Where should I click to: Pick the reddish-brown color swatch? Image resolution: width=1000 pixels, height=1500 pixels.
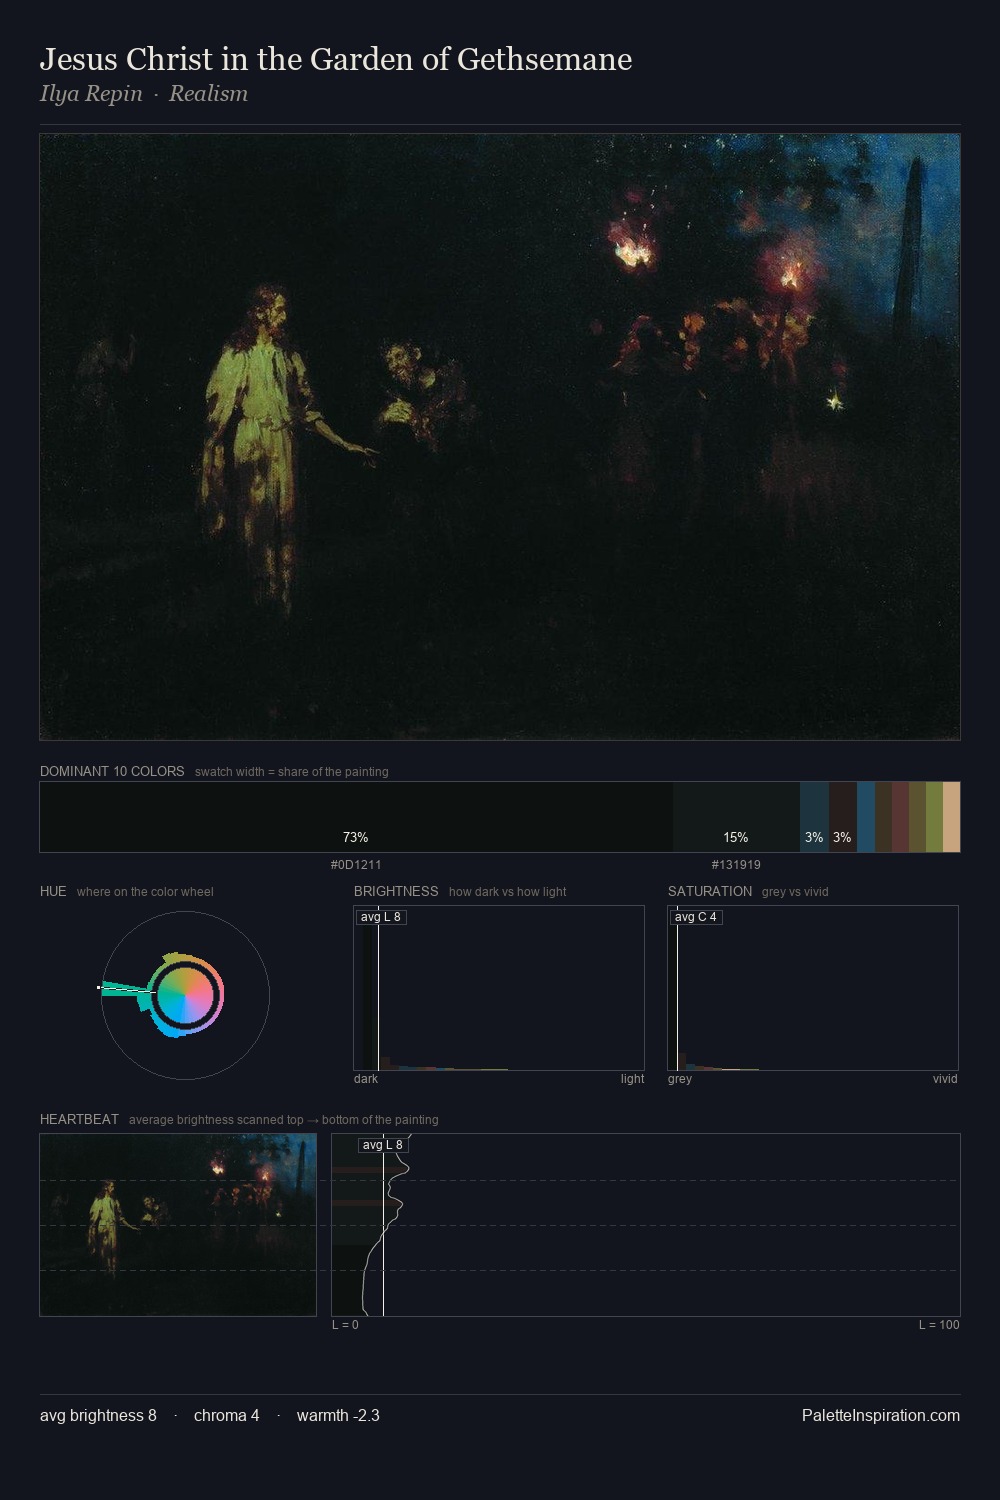click(900, 817)
